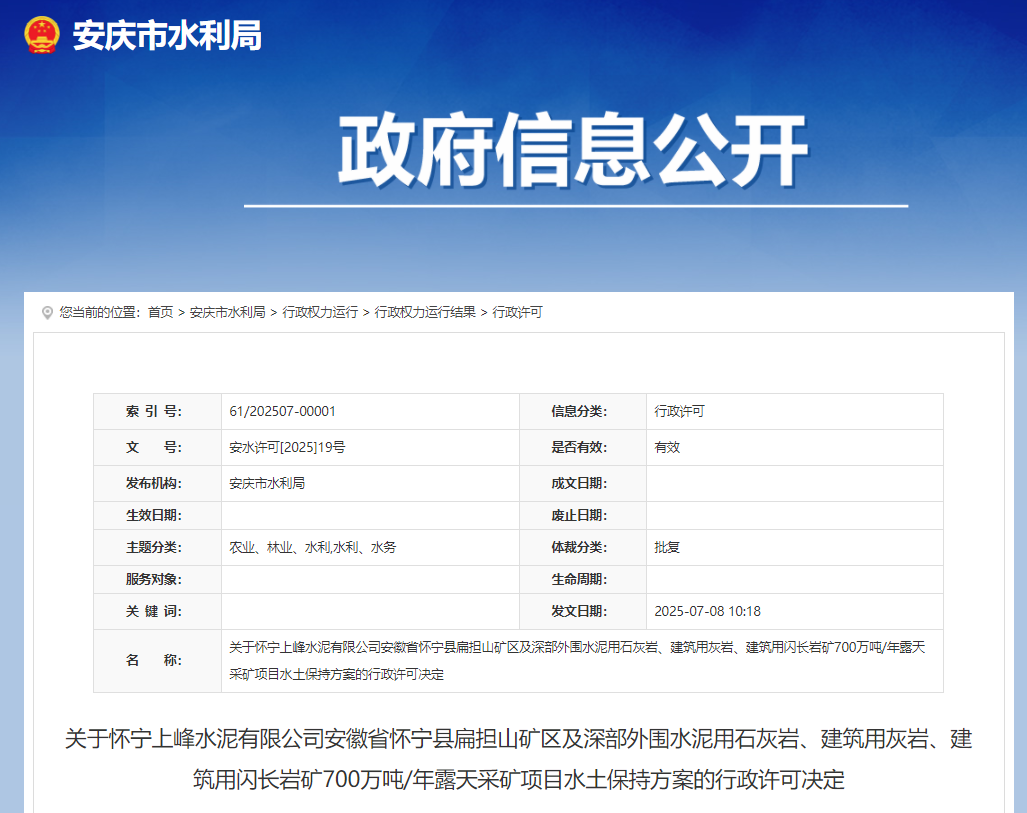The height and width of the screenshot is (813, 1027).
Task: Click the location pin icon in breadcrumb
Action: click(x=47, y=313)
